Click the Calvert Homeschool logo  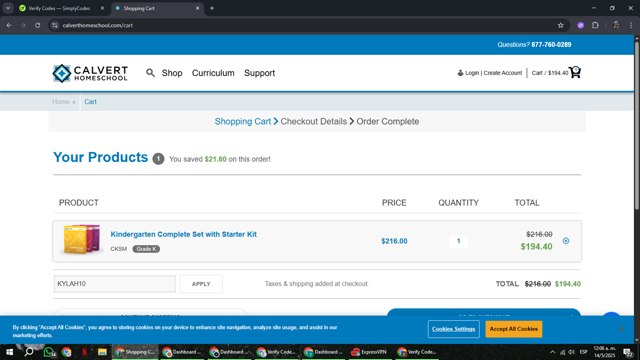(90, 73)
